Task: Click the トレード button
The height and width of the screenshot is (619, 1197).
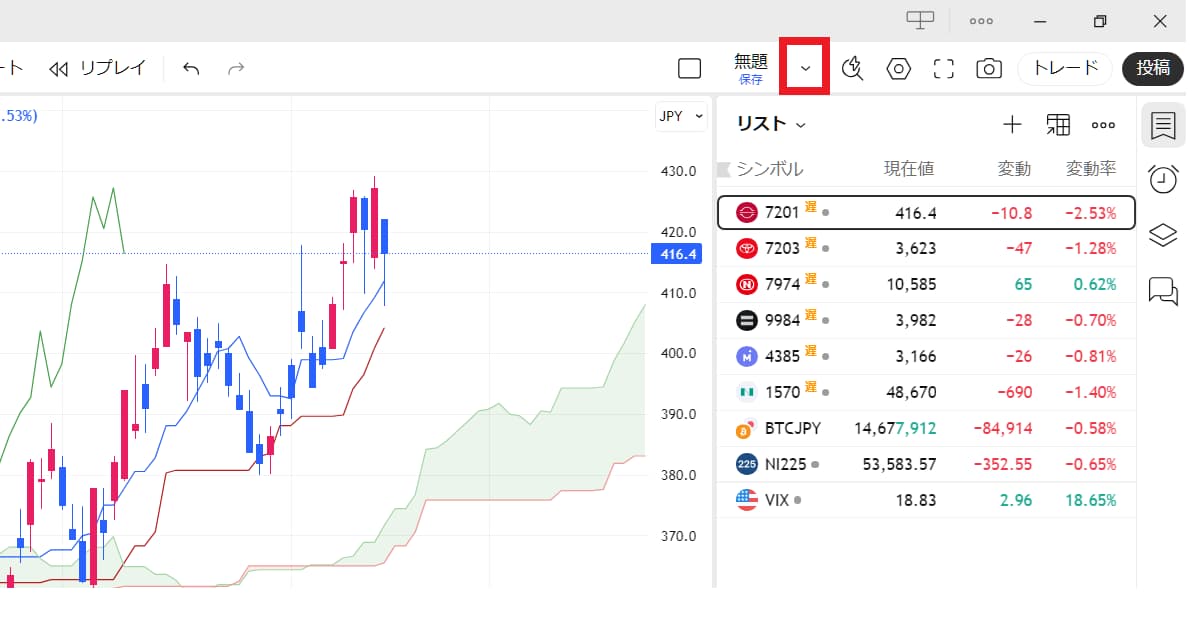Action: [x=1065, y=68]
